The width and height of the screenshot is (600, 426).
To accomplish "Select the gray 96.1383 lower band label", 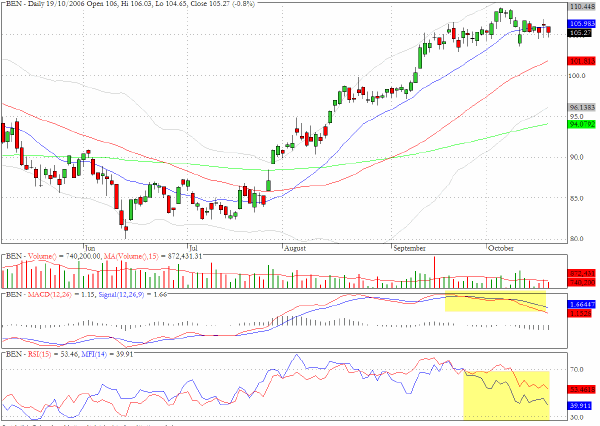I will point(582,108).
